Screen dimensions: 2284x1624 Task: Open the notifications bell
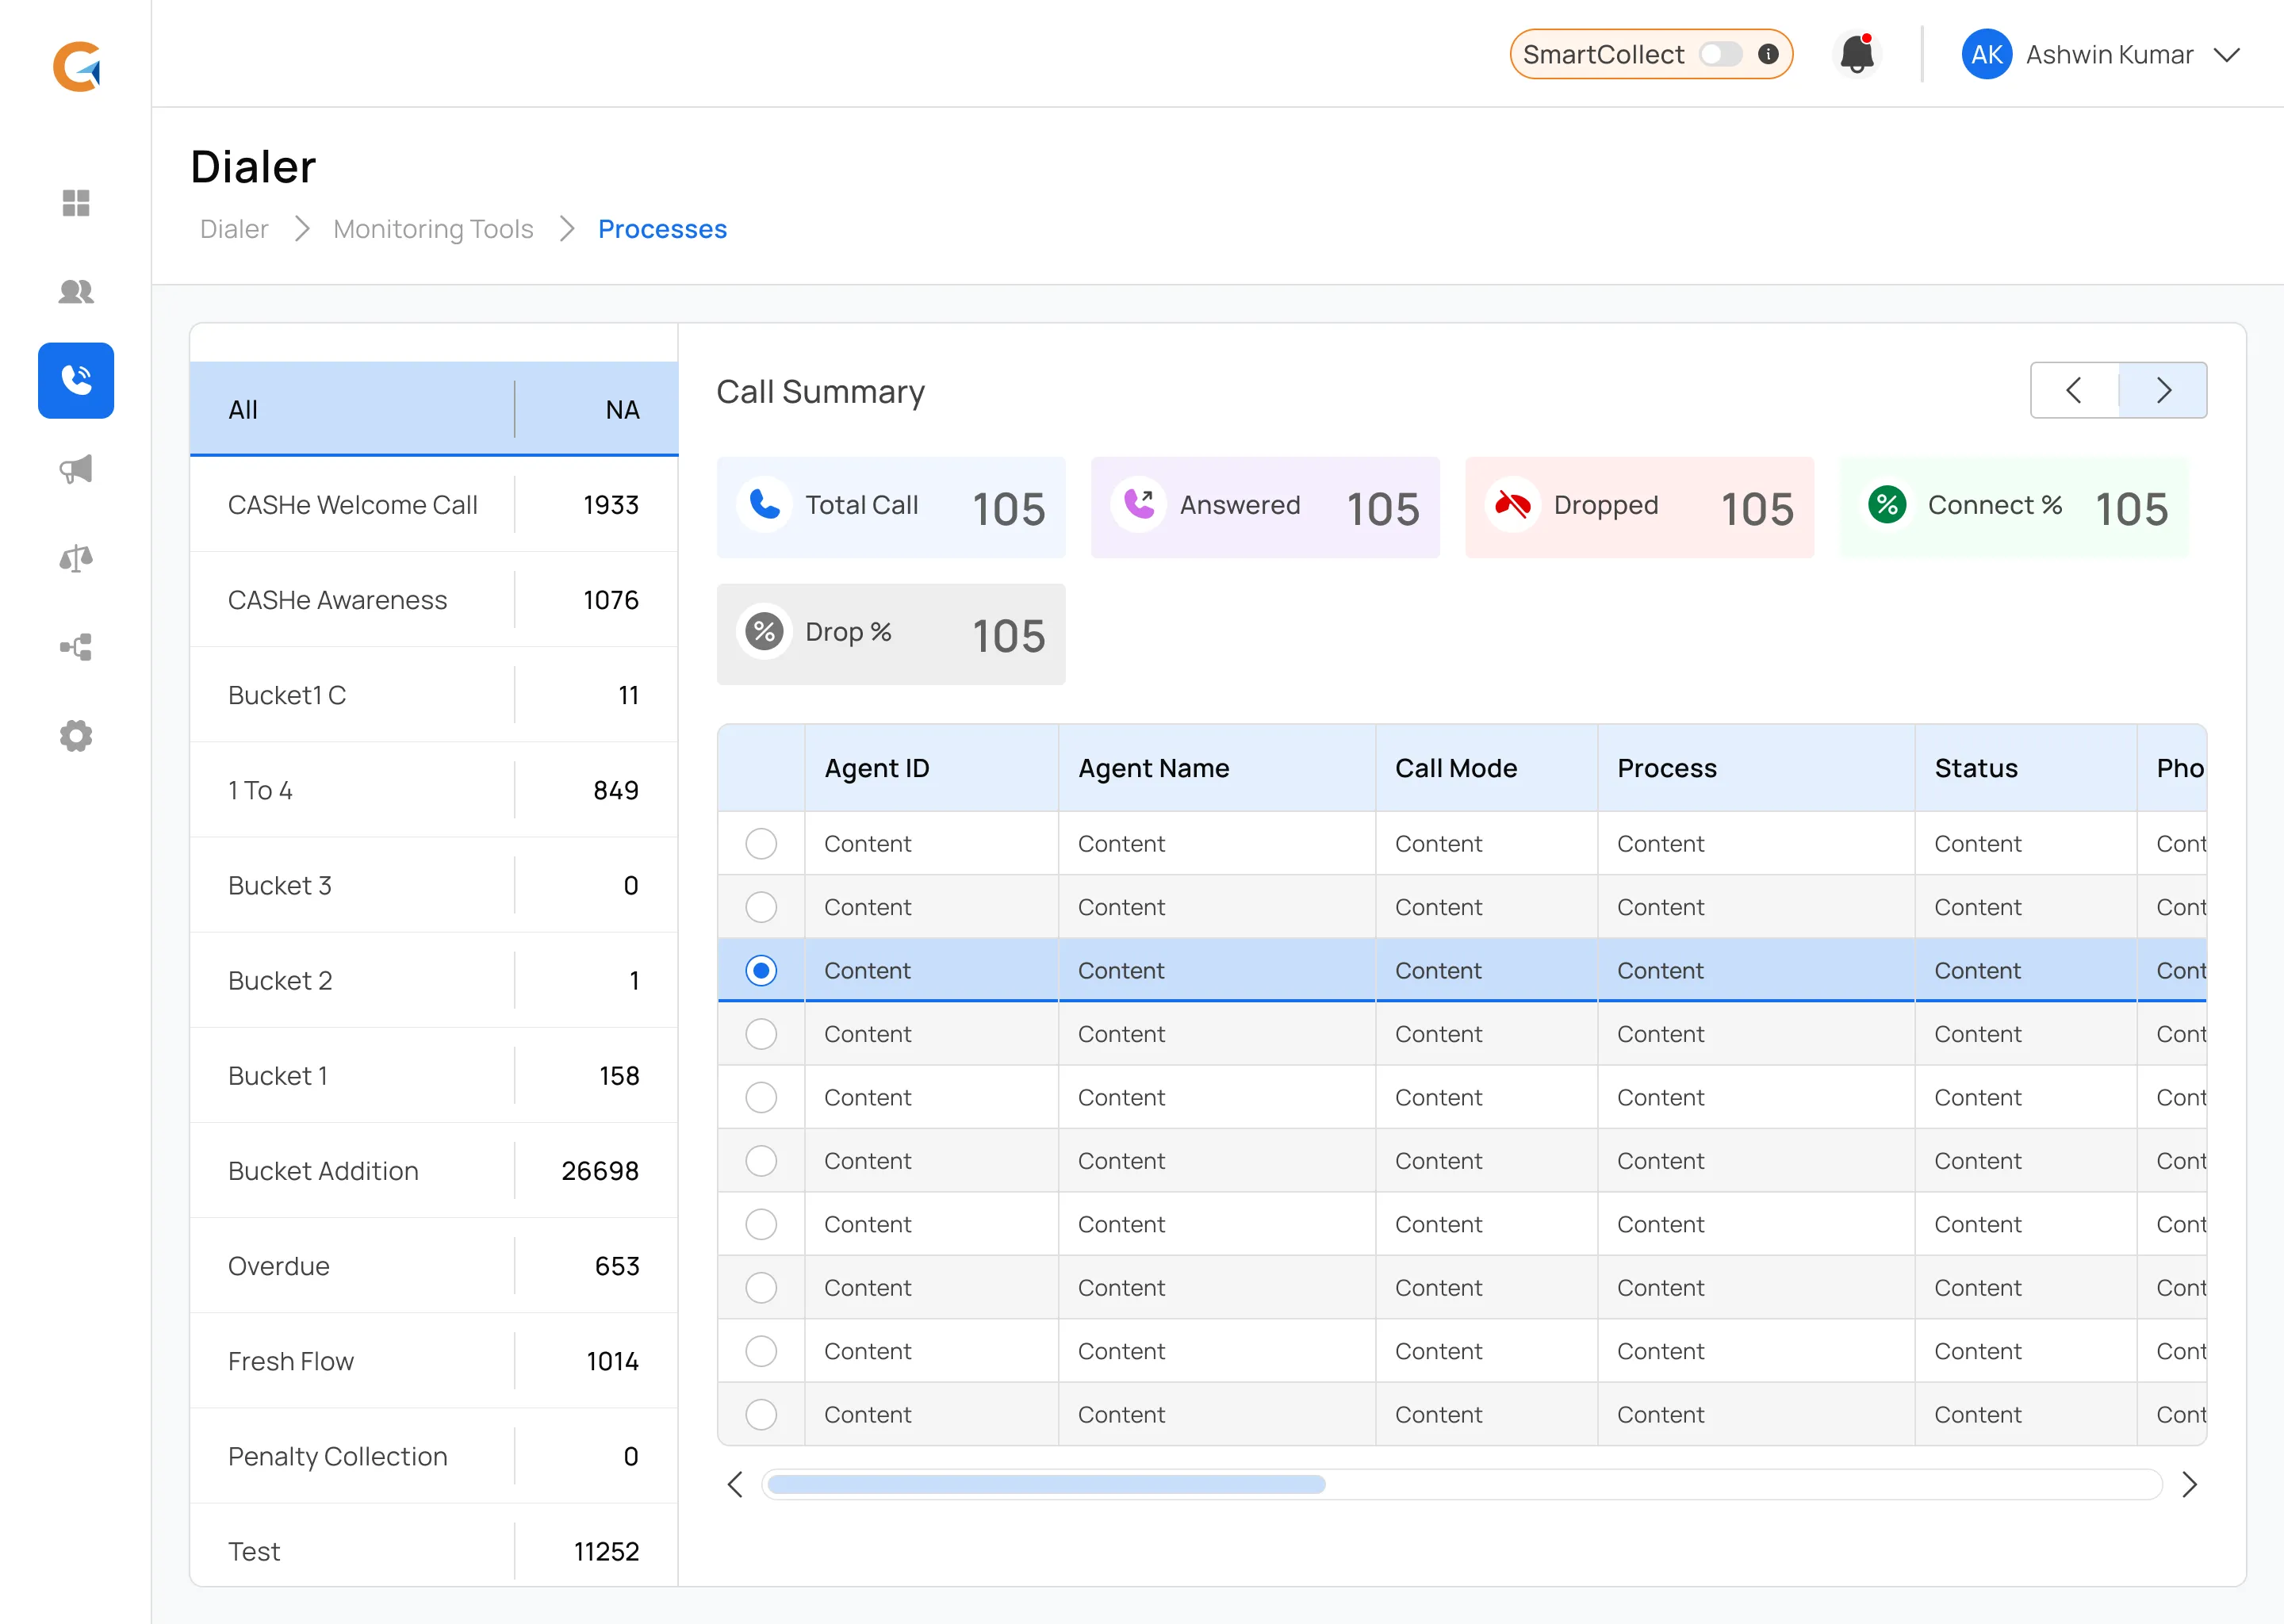1856,54
